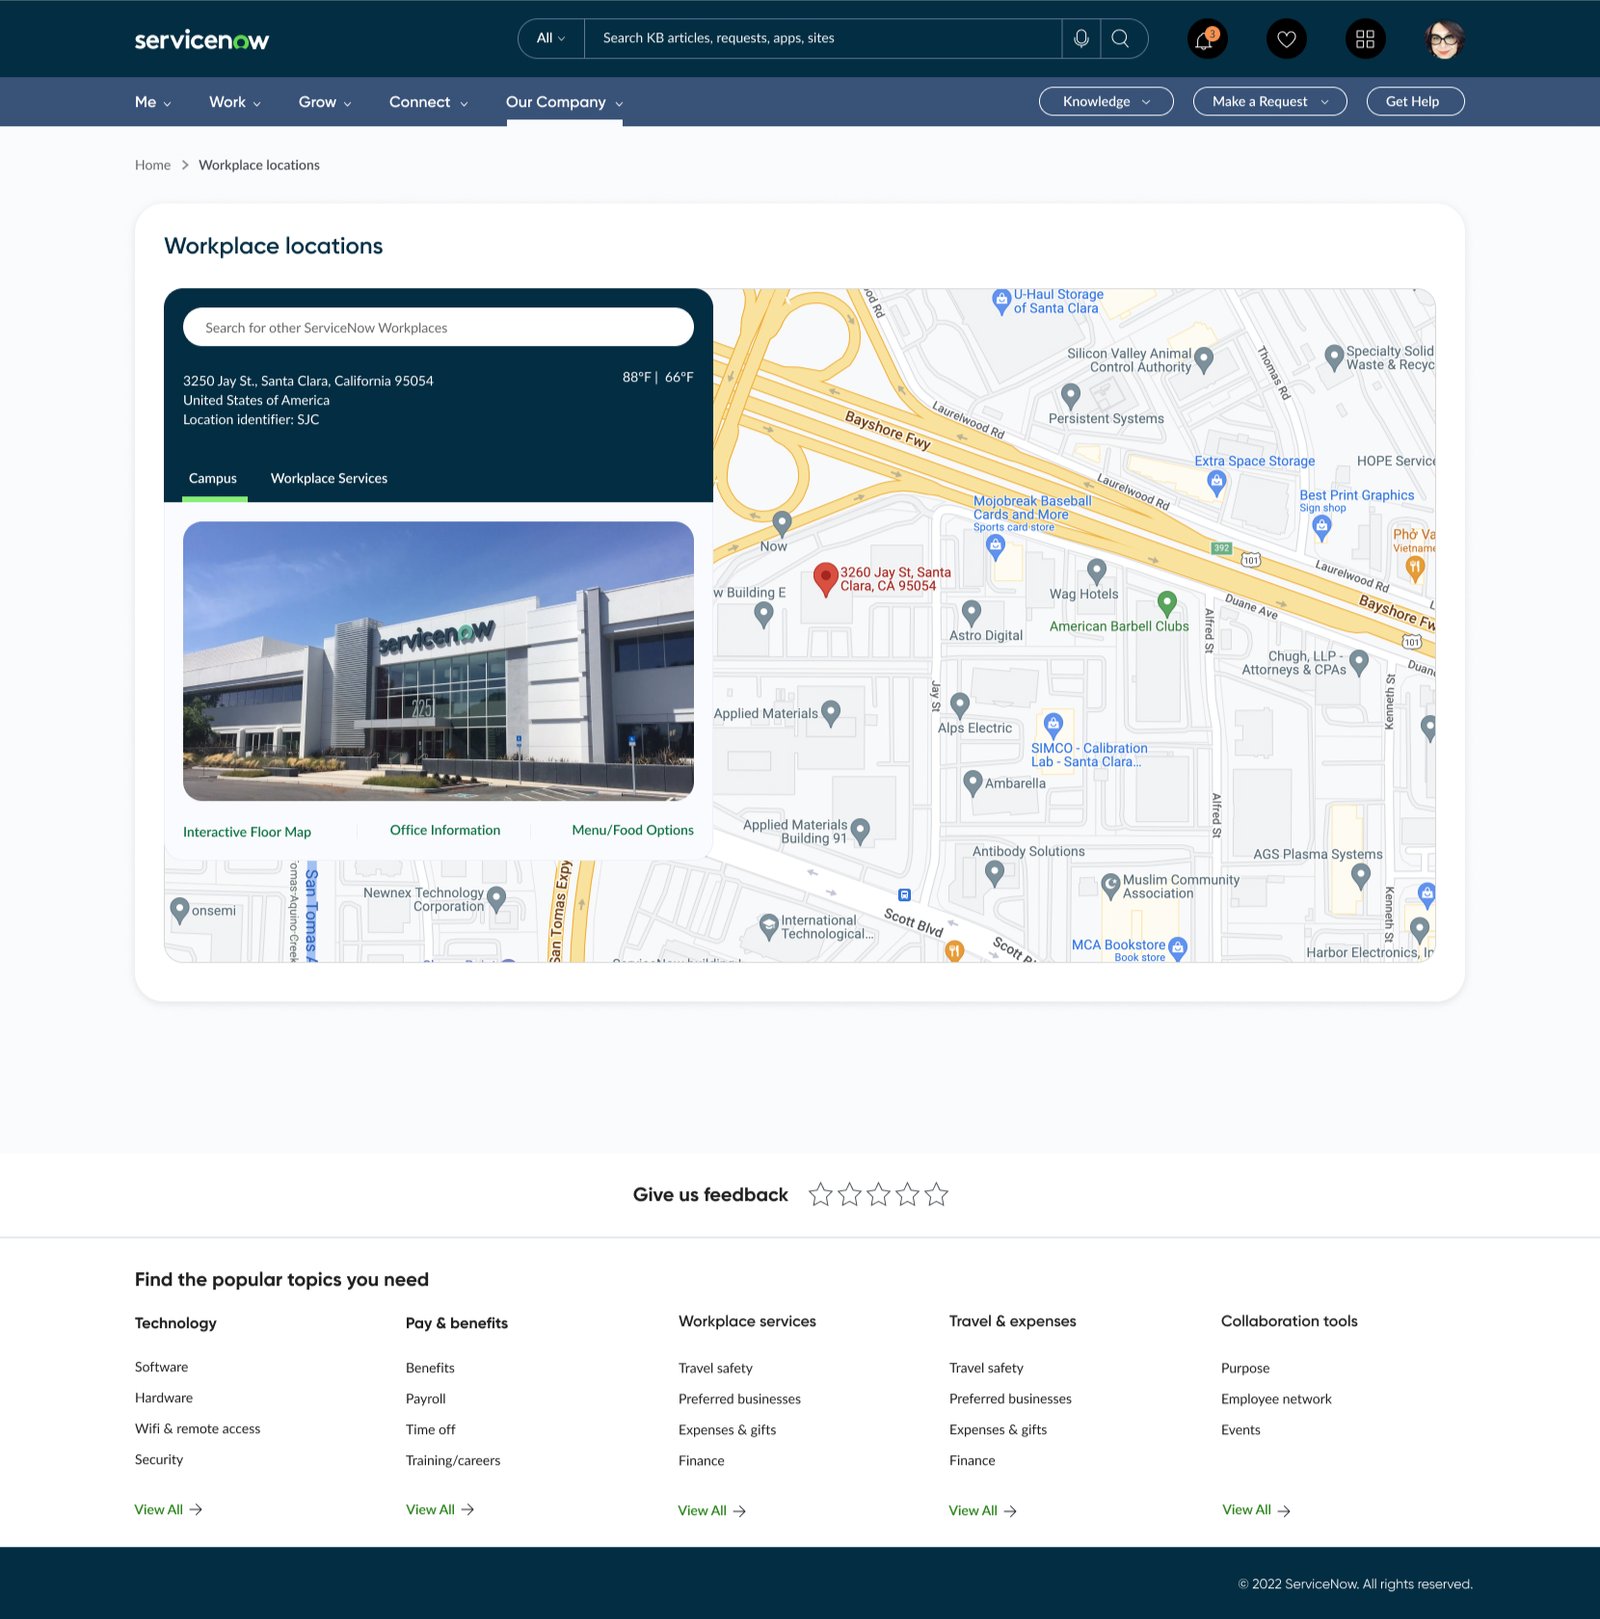Open Menu/Food Options link

(x=633, y=830)
